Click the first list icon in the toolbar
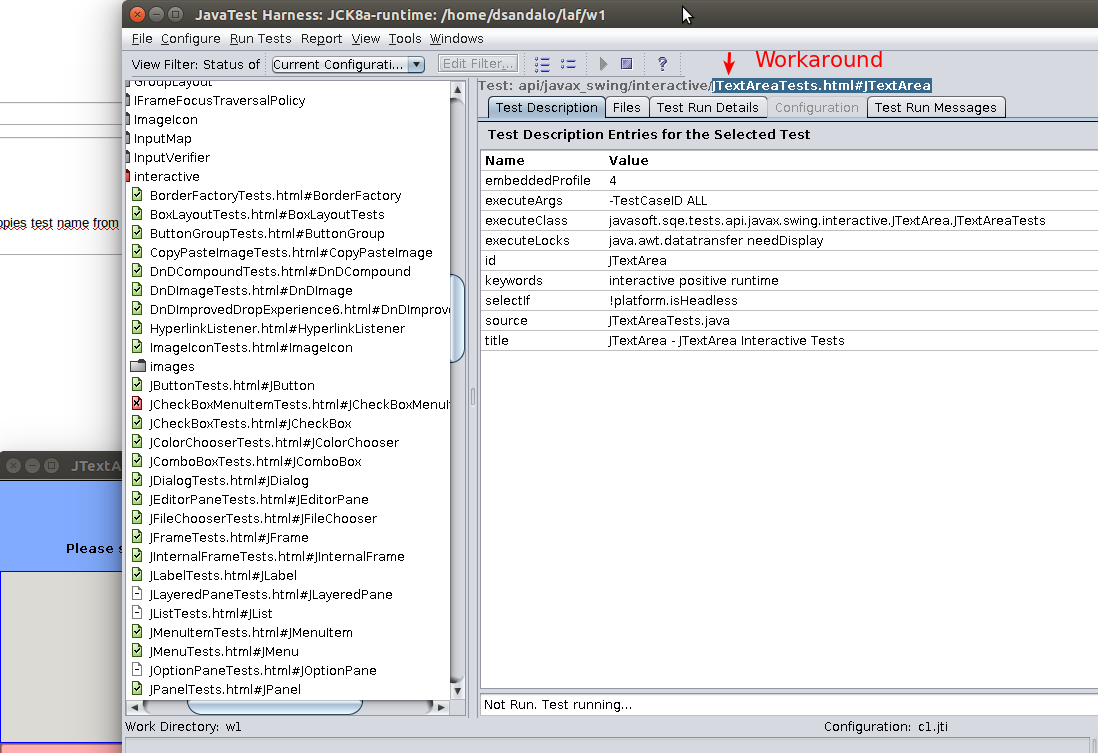This screenshot has height=753, width=1098. (542, 64)
